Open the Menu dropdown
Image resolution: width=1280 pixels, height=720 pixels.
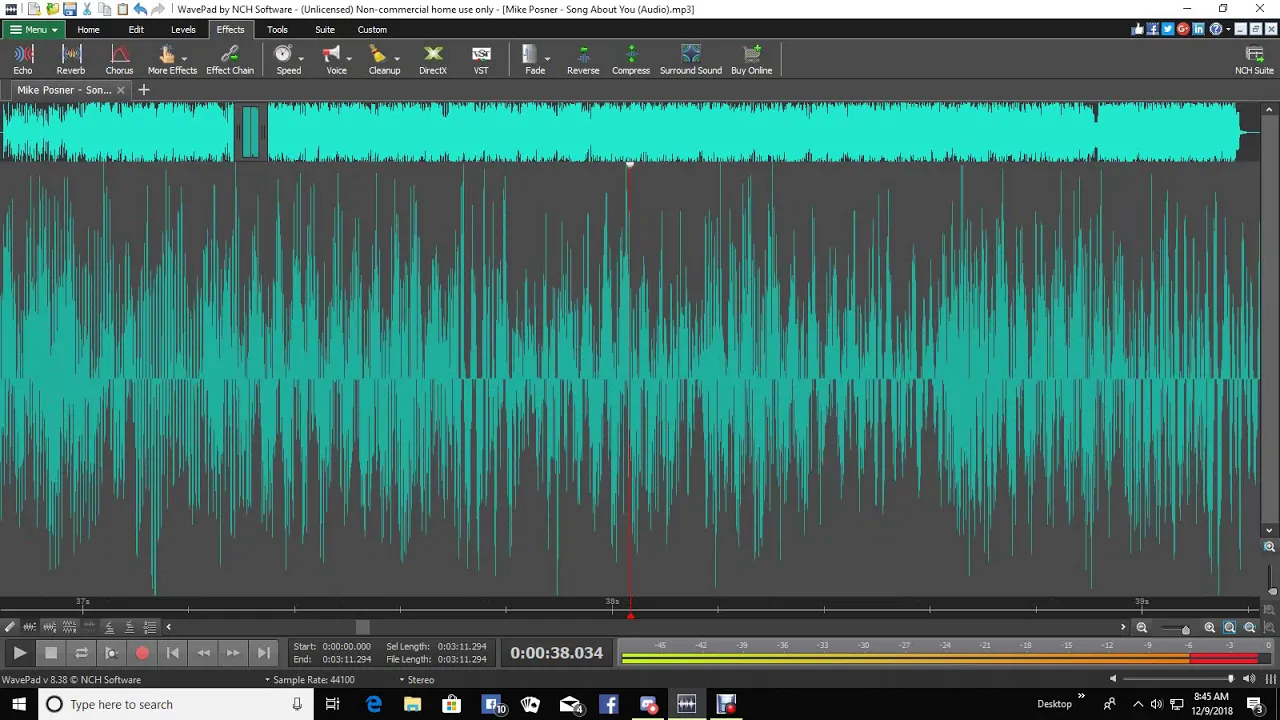[33, 30]
